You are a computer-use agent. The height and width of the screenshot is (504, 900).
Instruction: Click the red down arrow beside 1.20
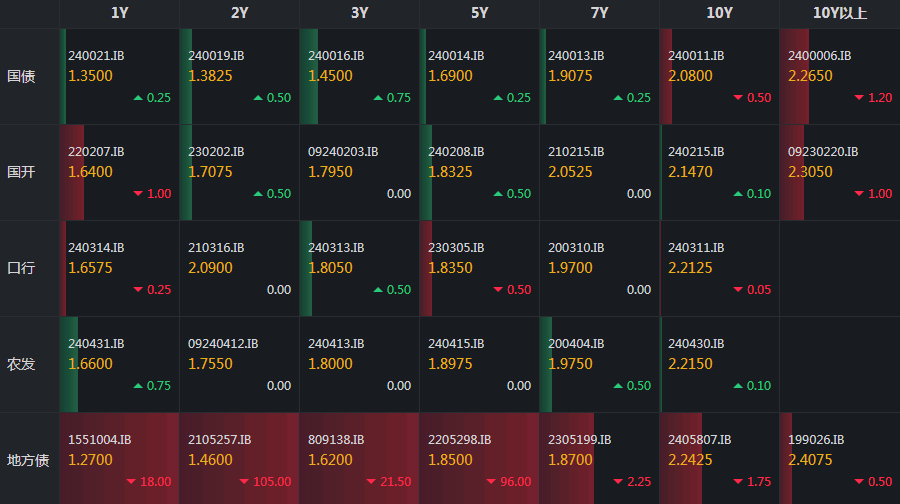pos(859,98)
